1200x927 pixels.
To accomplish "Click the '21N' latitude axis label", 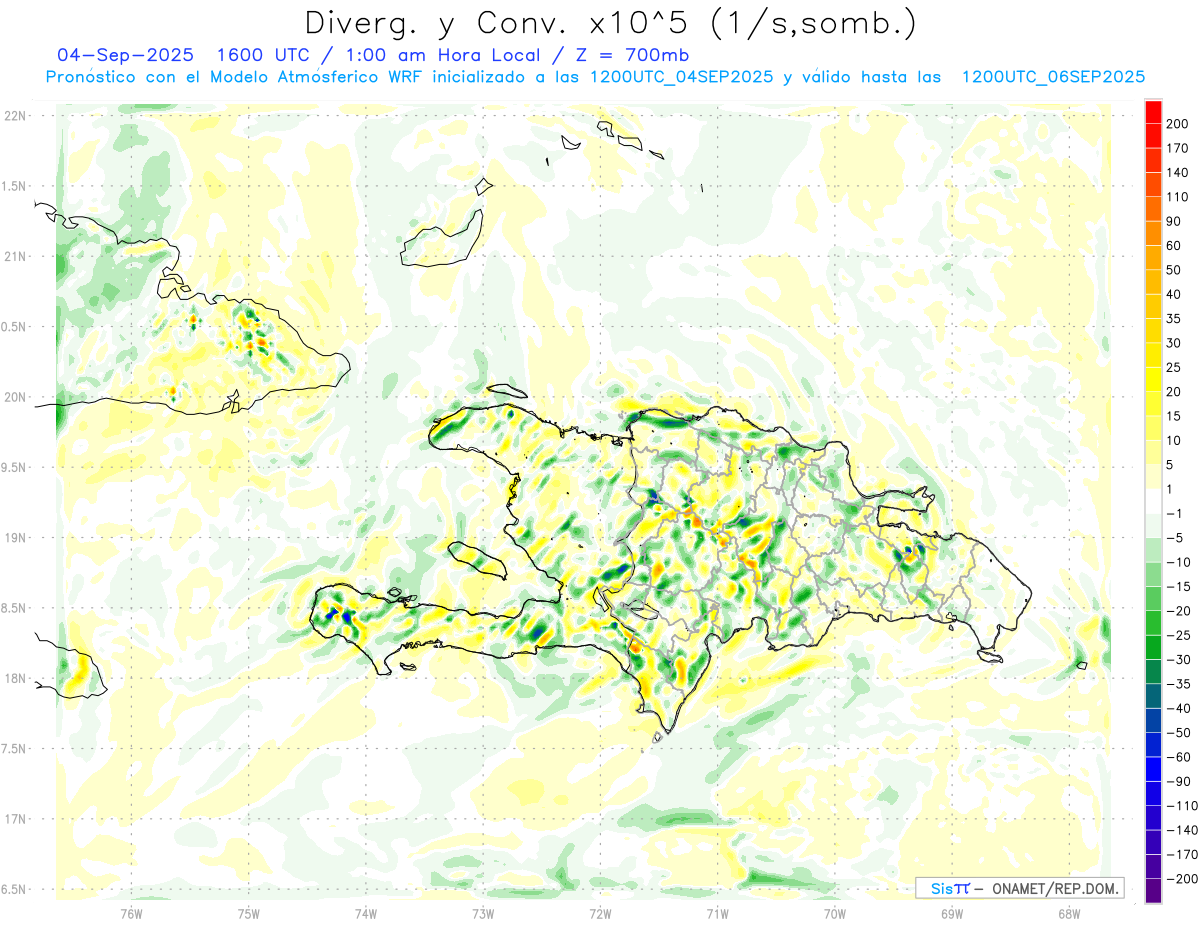I will (x=15, y=257).
